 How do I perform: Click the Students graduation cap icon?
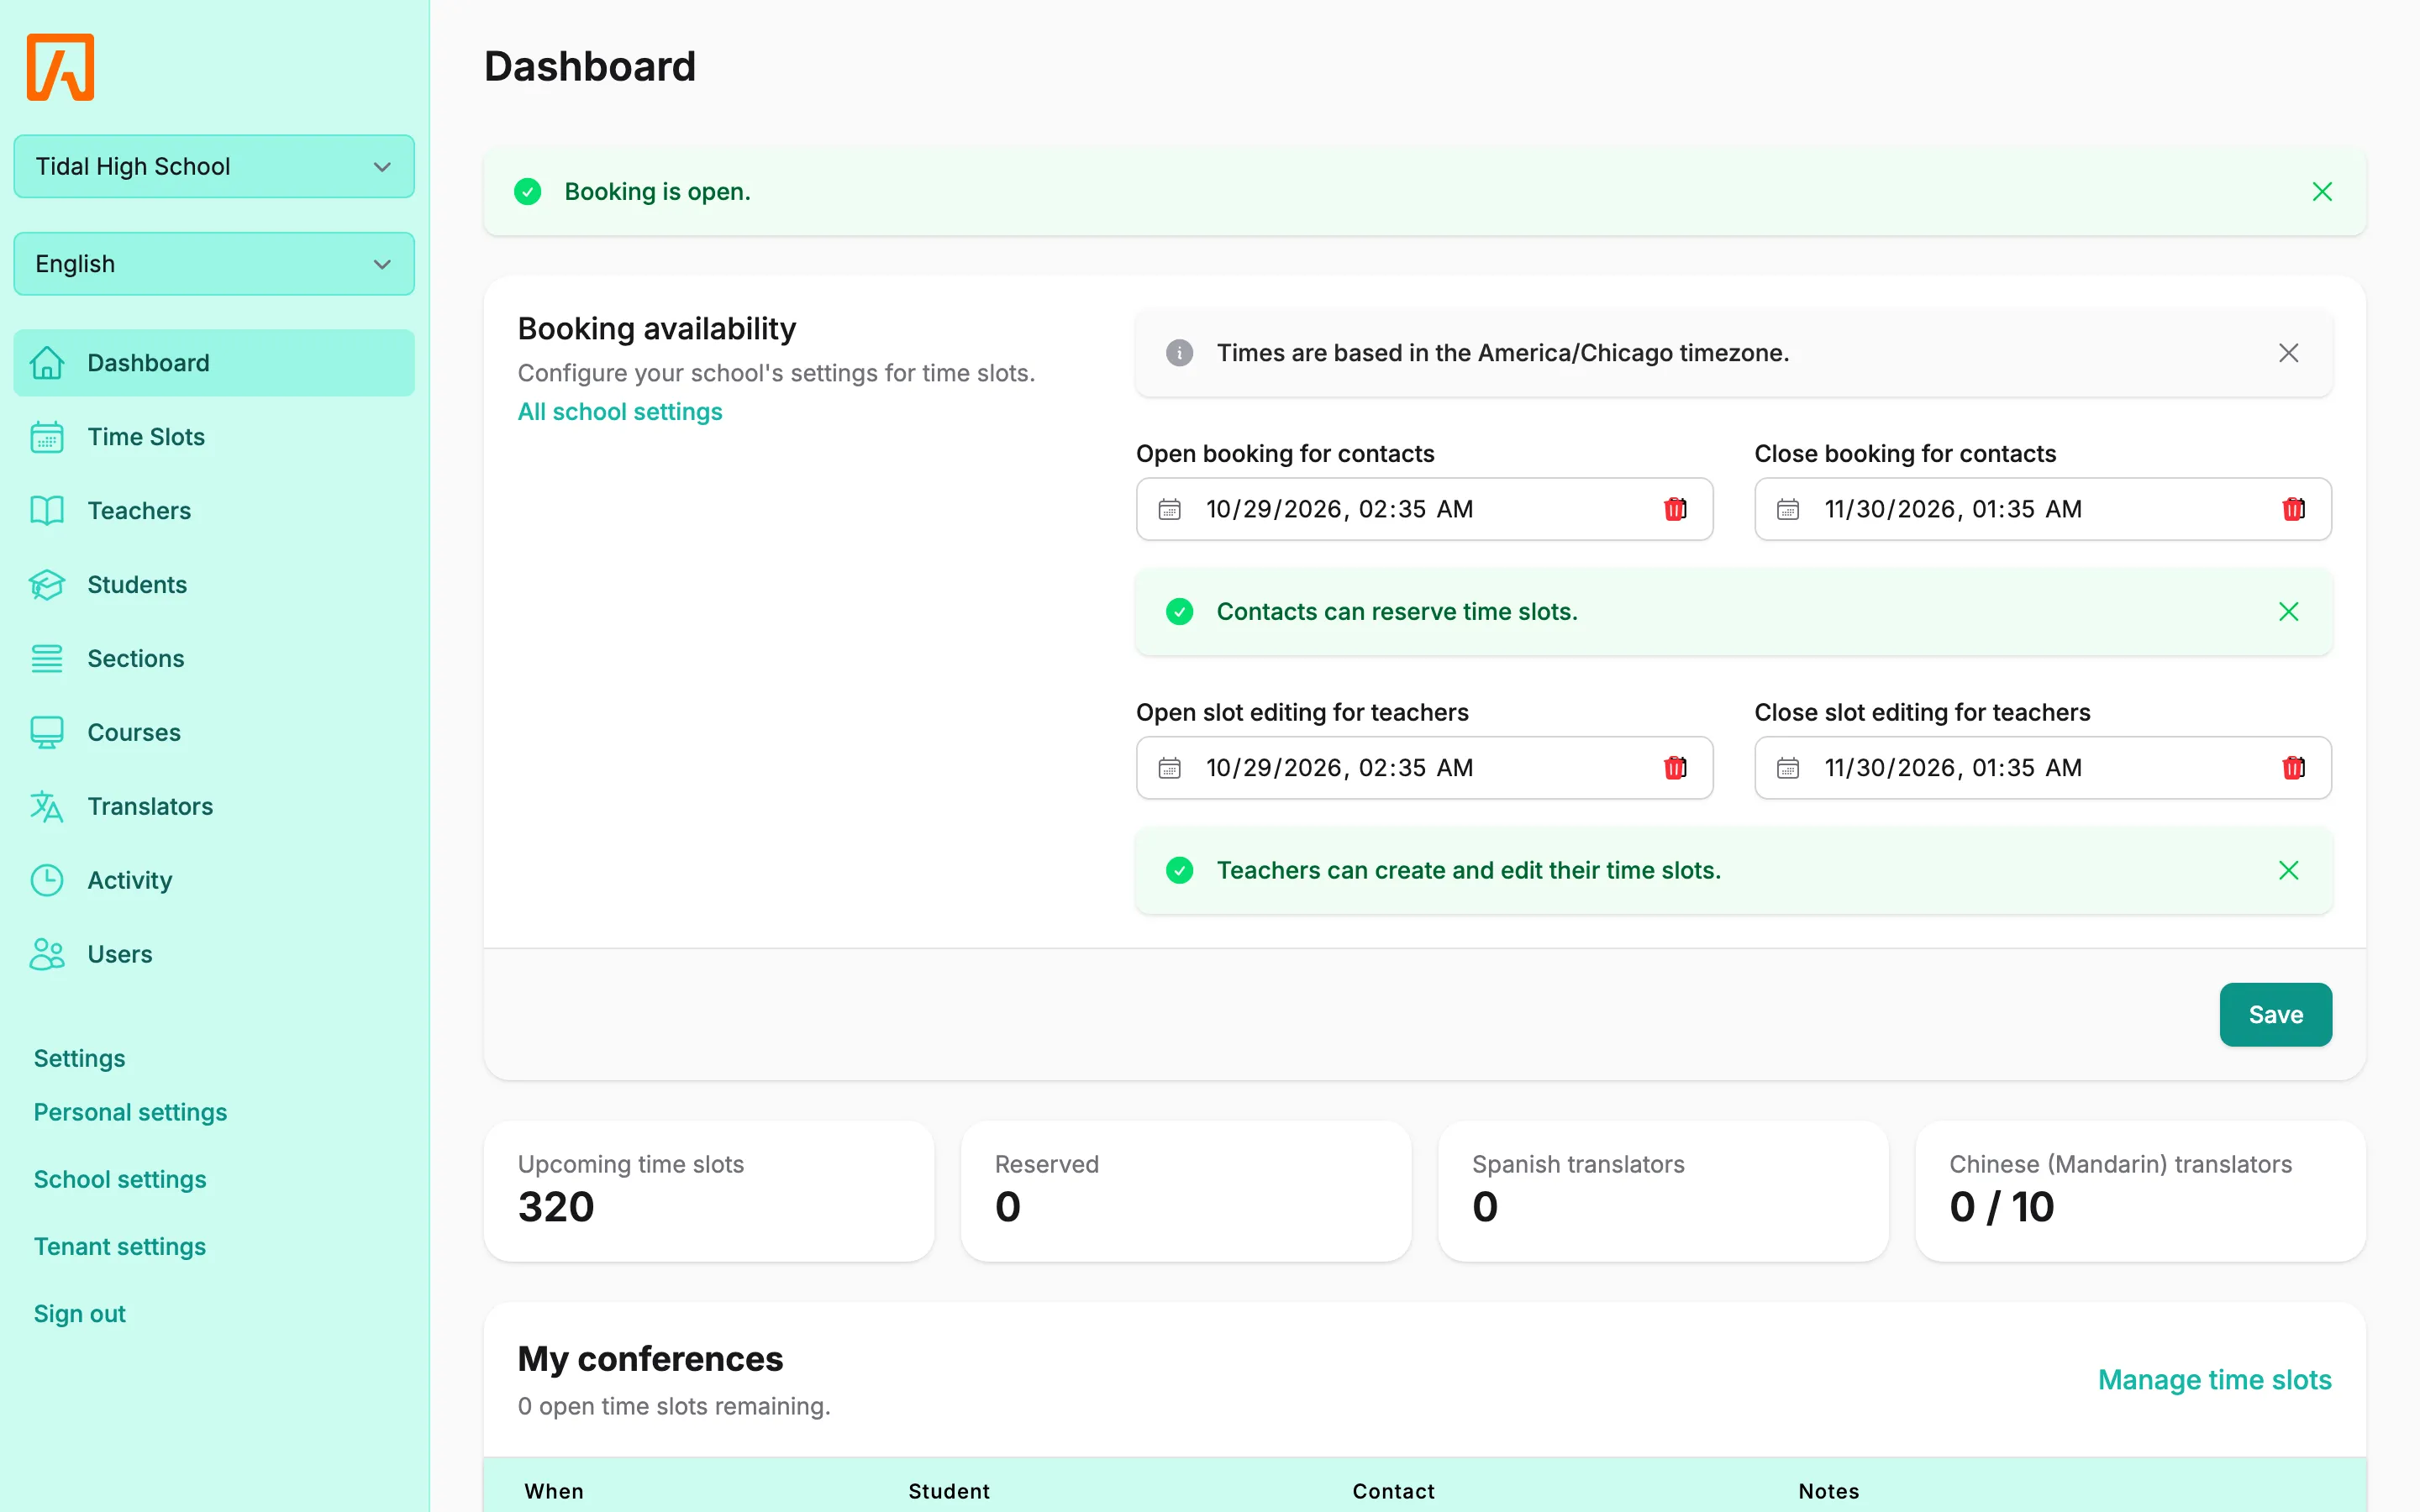pyautogui.click(x=47, y=585)
